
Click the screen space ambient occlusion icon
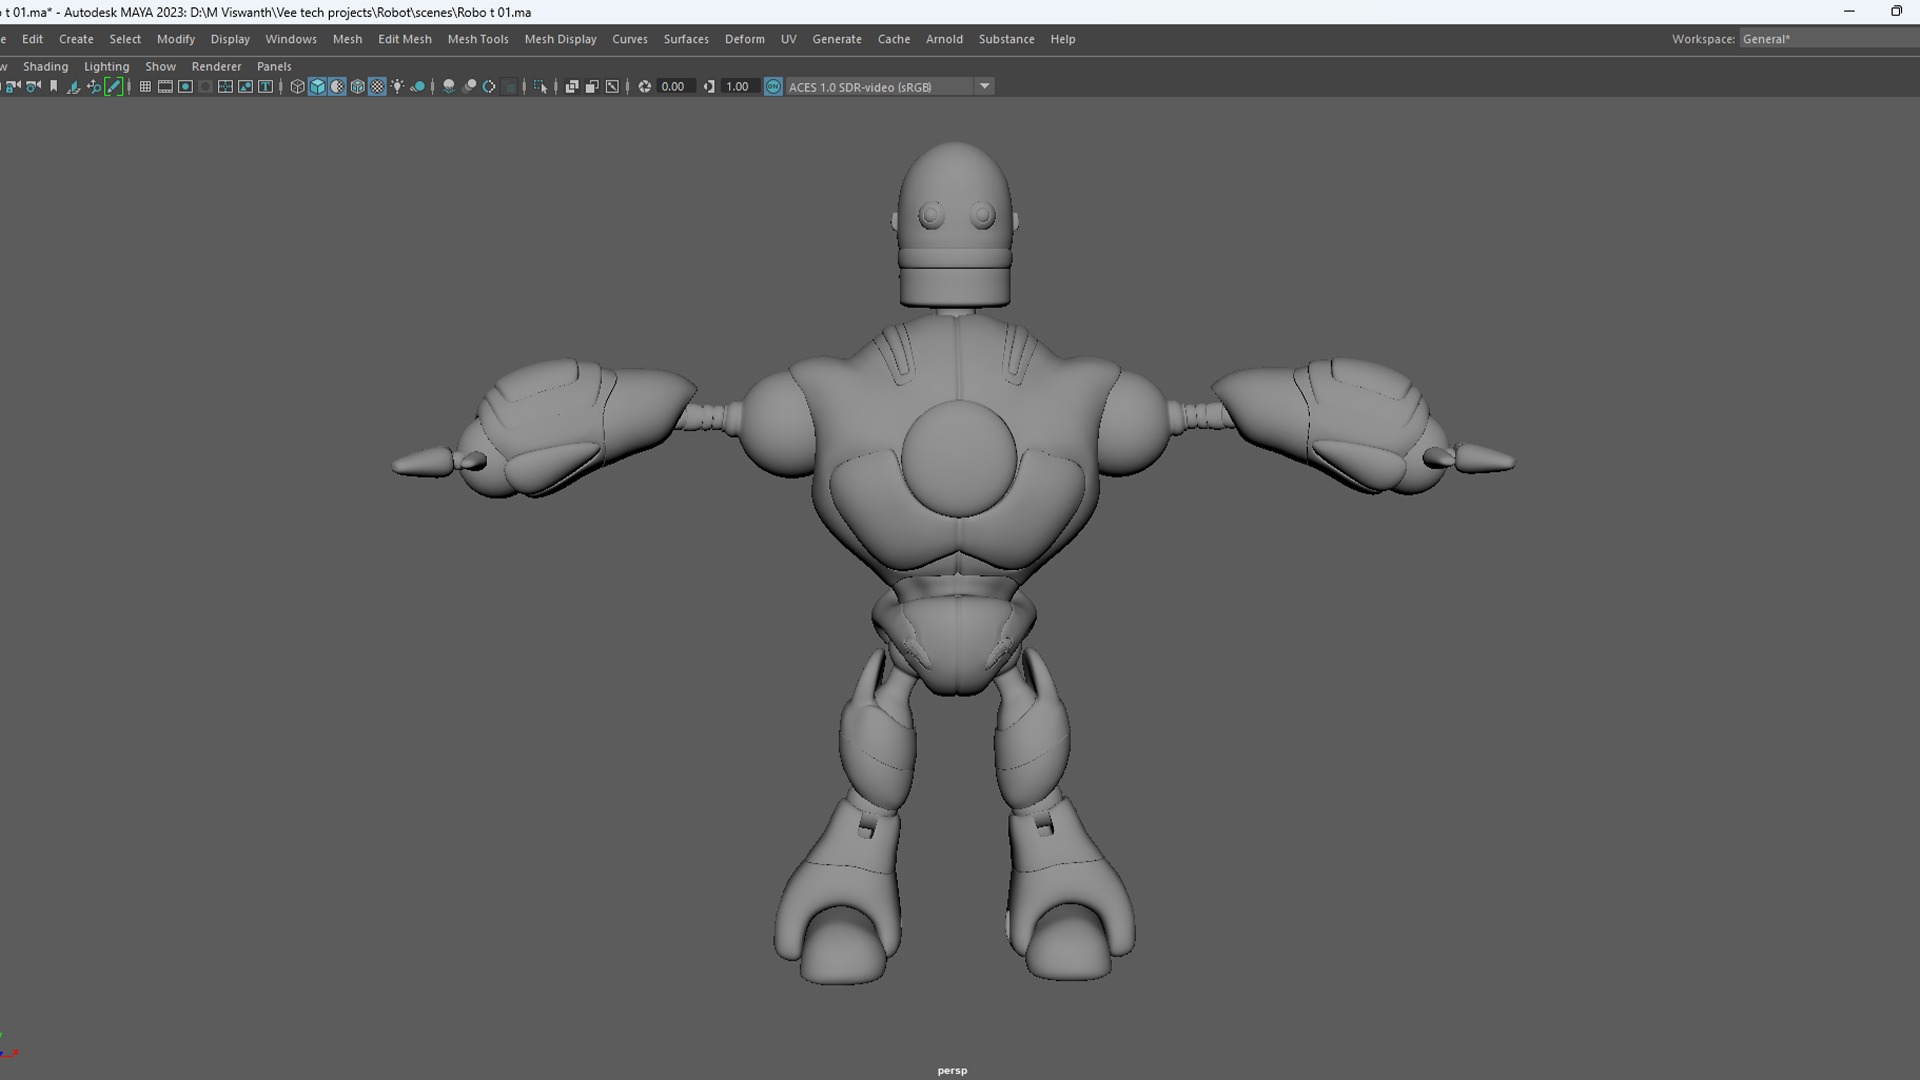(x=449, y=87)
